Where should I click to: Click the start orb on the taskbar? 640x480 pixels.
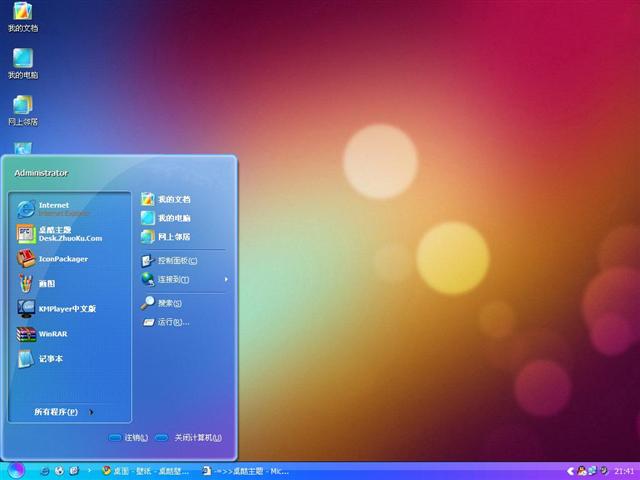click(x=14, y=470)
